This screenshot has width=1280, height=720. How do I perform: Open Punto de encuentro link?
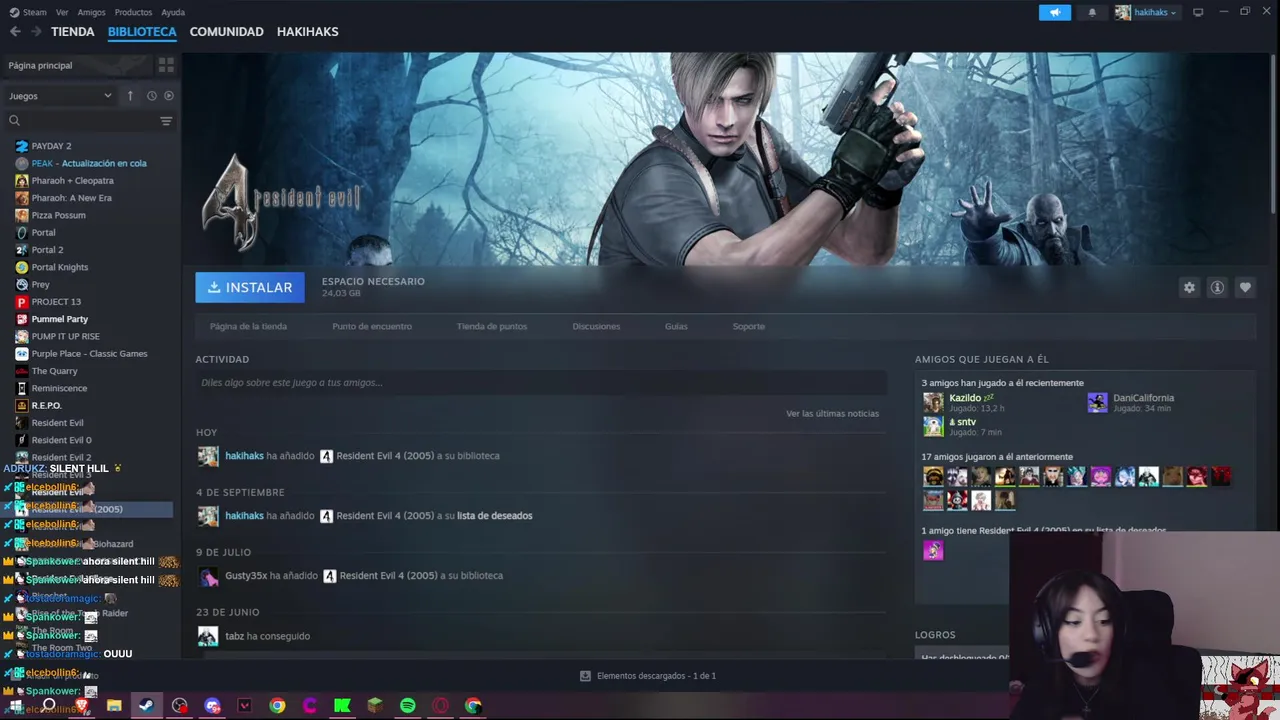click(372, 326)
